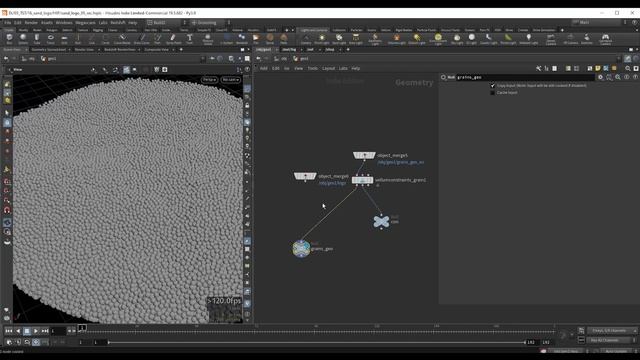Switch to the Render View tab
640x360 pixels.
click(84, 50)
